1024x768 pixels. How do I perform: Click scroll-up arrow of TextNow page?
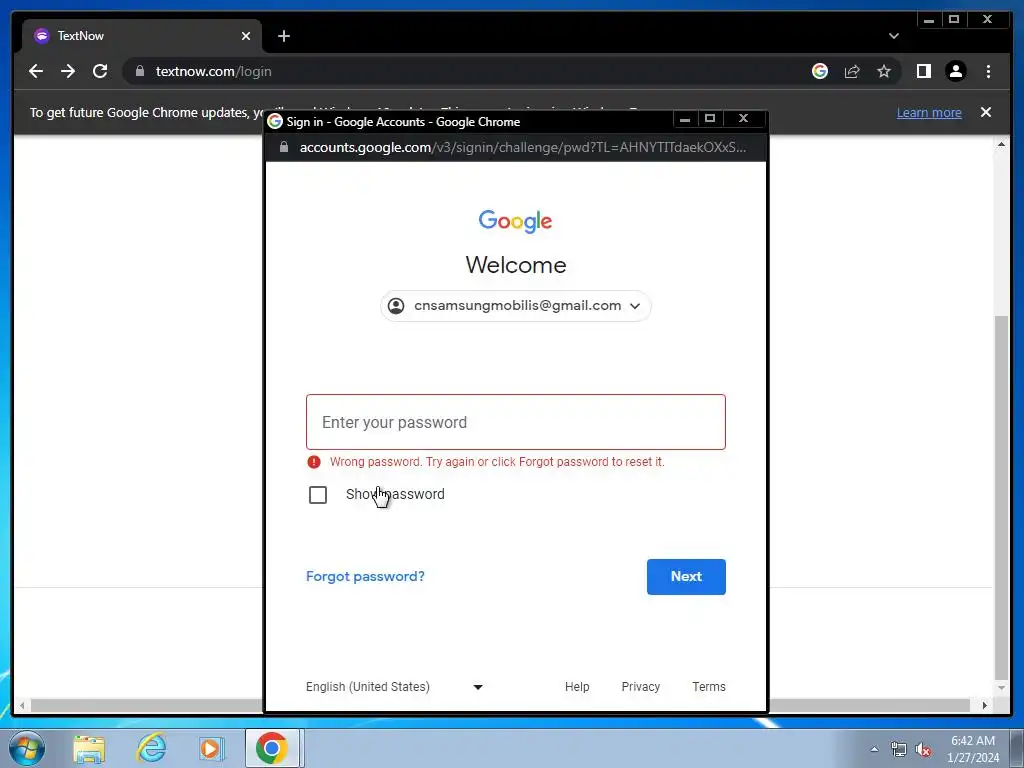coord(1000,144)
